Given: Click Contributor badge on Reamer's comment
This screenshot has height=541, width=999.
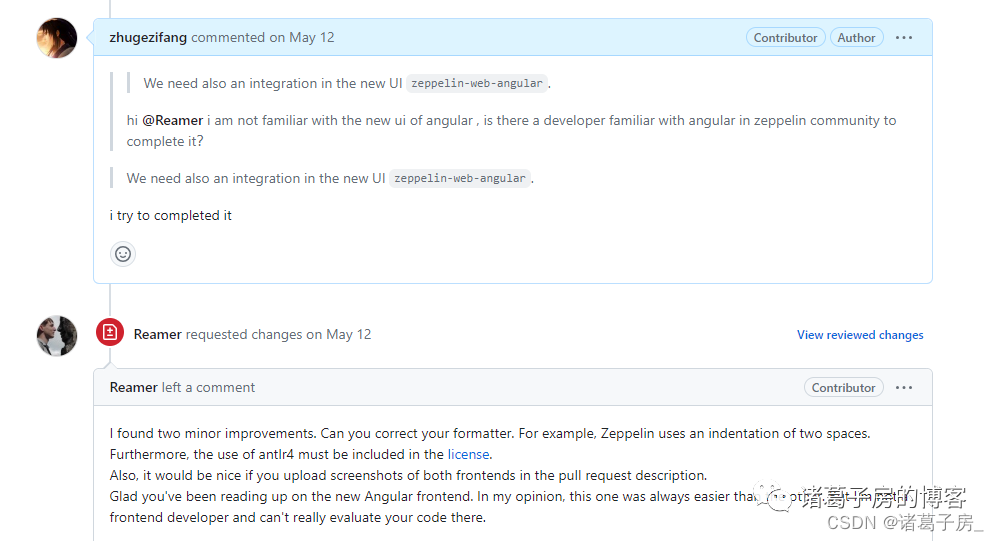Looking at the screenshot, I should [x=843, y=388].
